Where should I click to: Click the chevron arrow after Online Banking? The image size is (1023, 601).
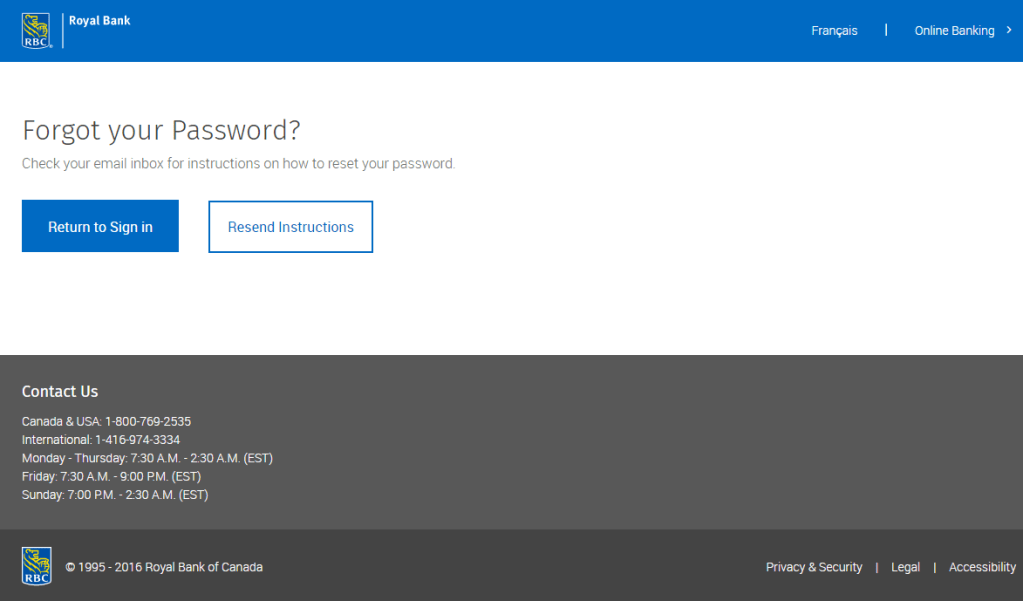click(x=1009, y=30)
